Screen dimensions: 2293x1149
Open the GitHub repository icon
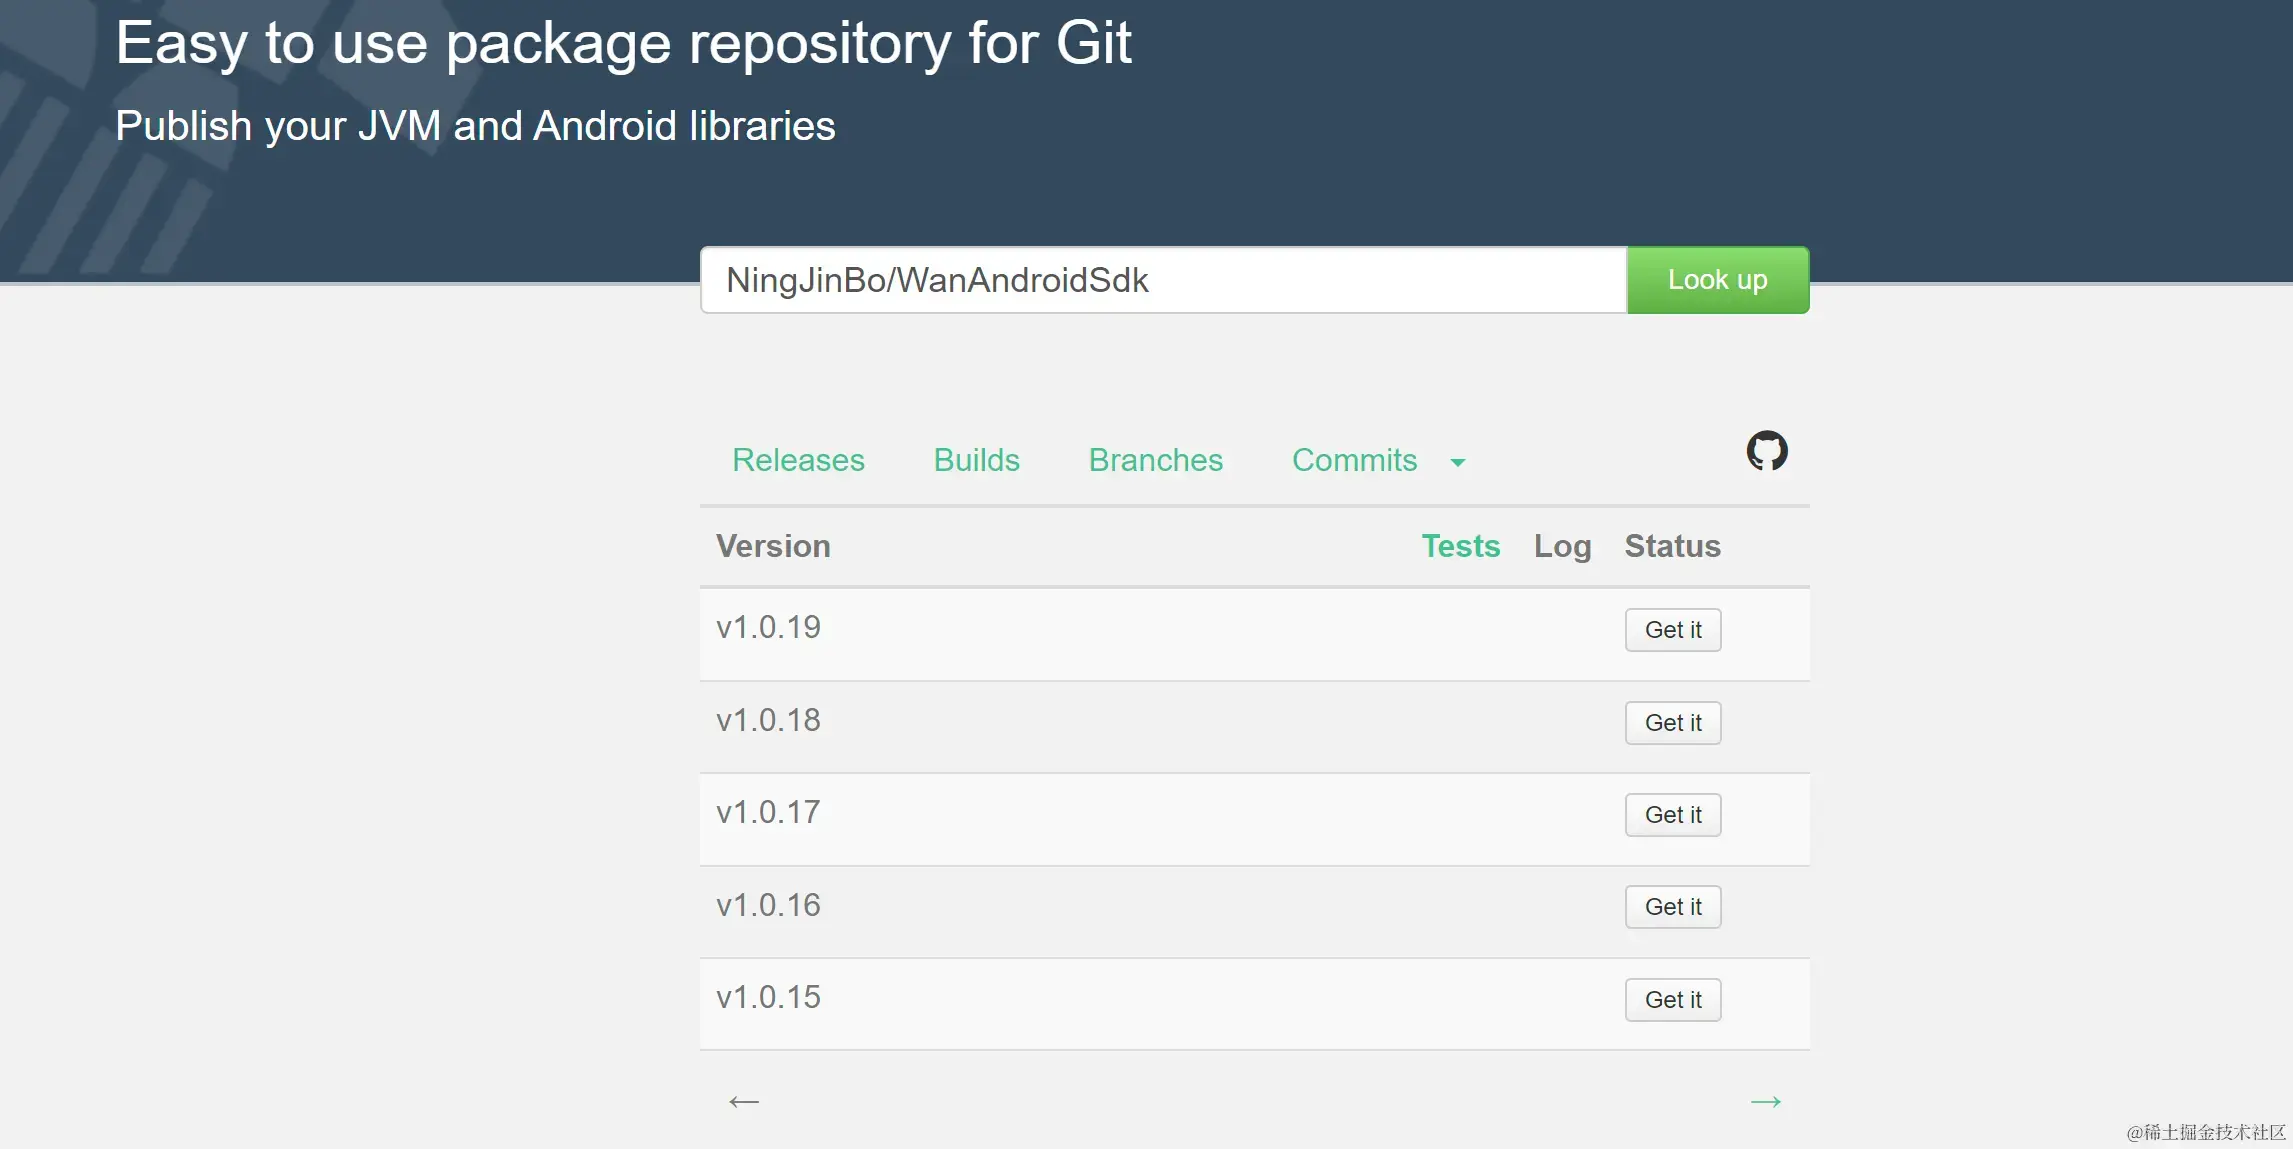[x=1766, y=451]
